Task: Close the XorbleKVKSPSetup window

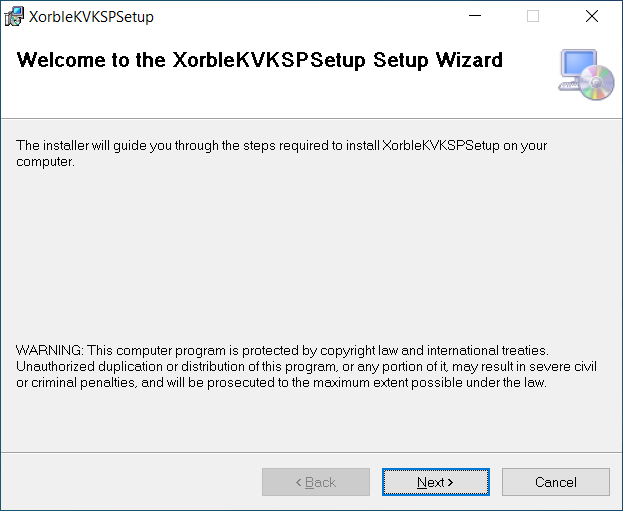Action: click(x=591, y=16)
